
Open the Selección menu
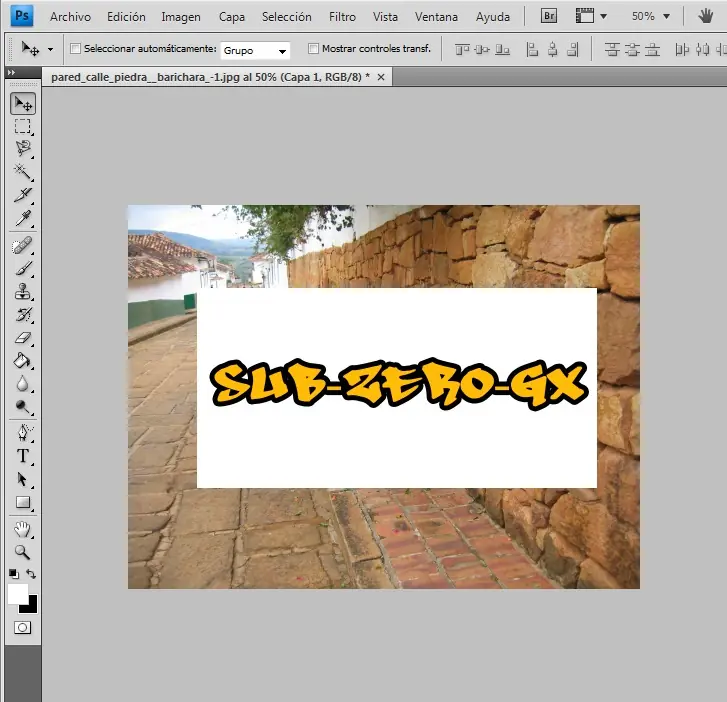coord(287,17)
